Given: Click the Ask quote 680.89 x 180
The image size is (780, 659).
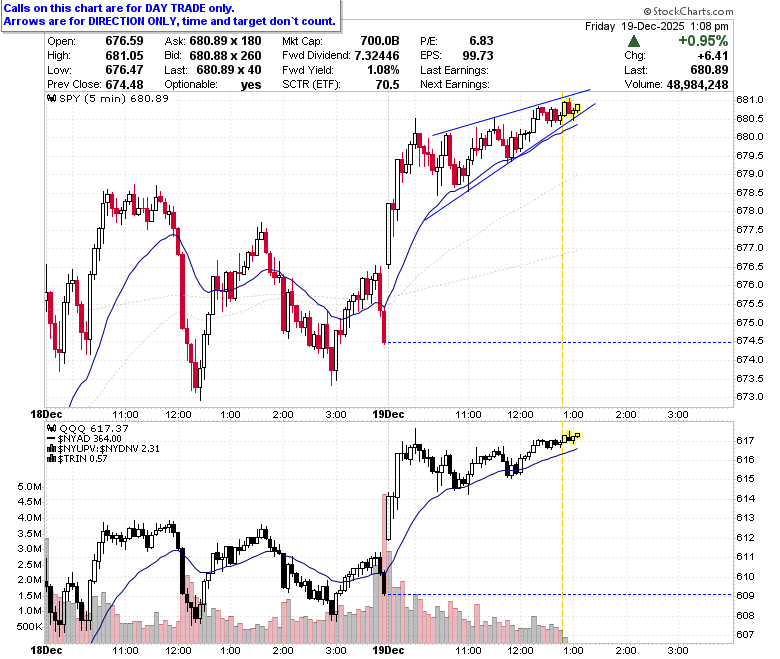Looking at the screenshot, I should coord(225,41).
